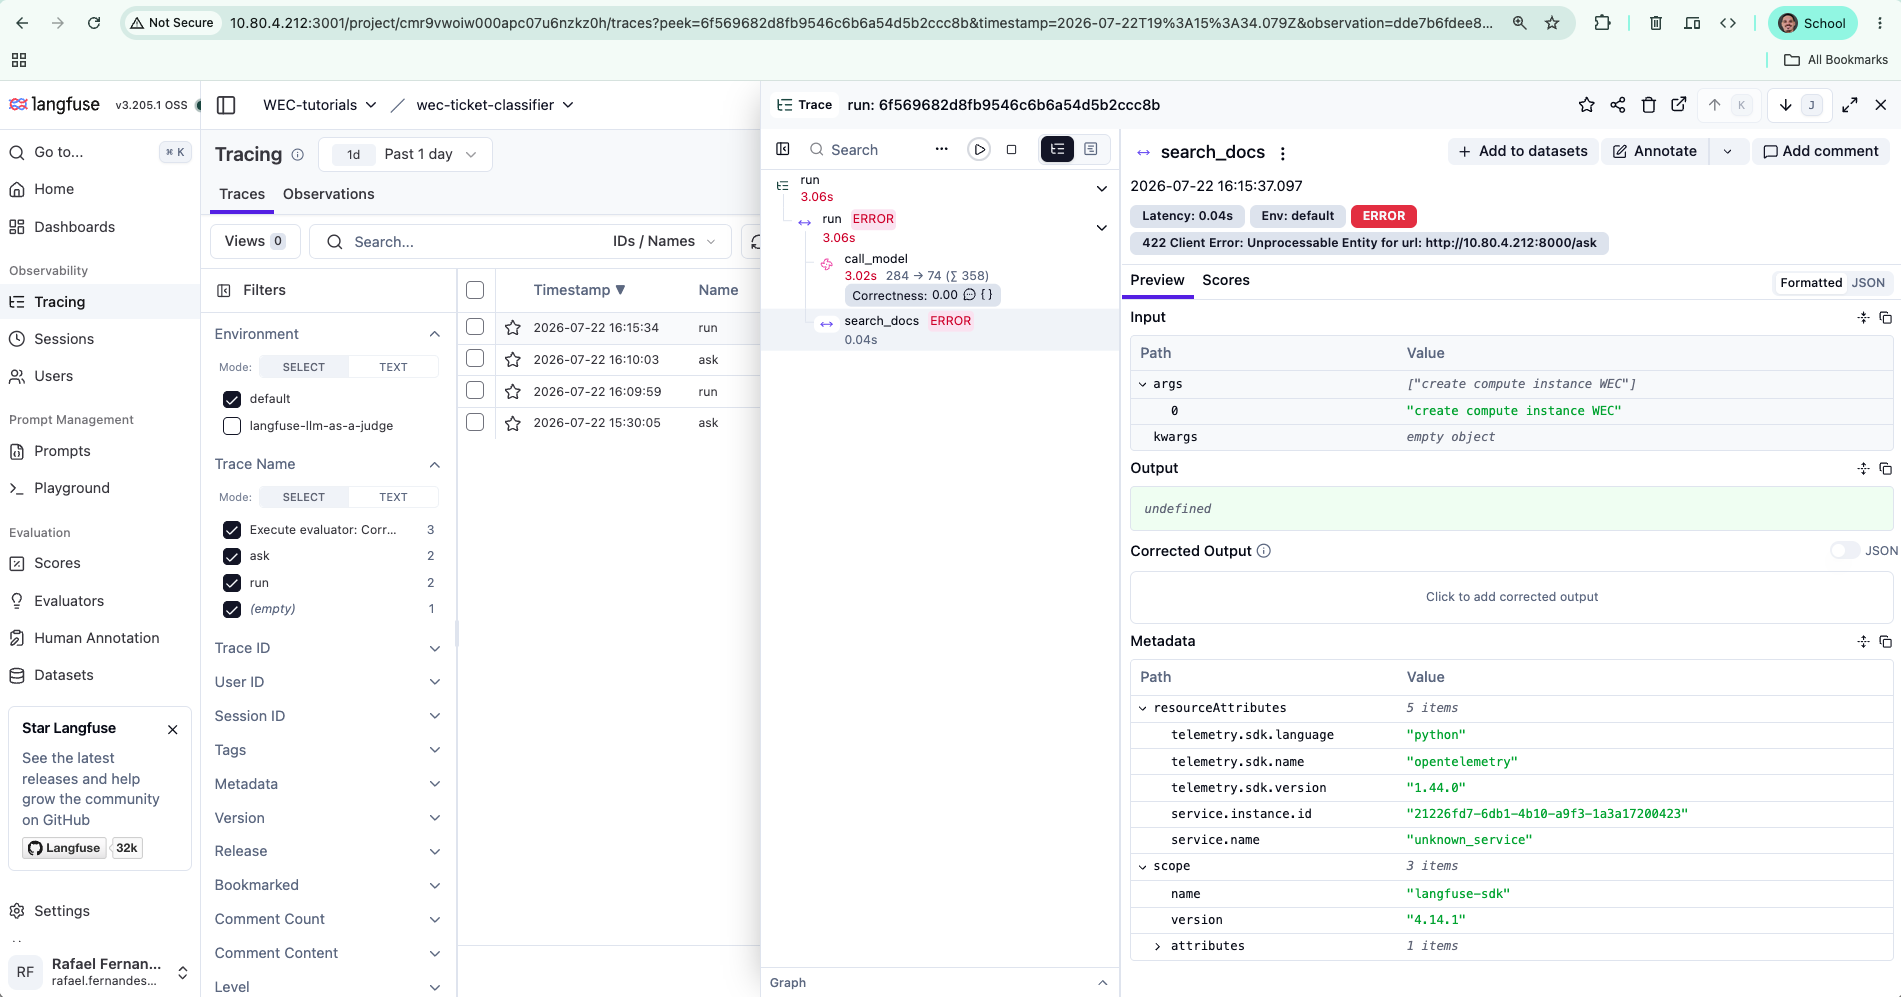The width and height of the screenshot is (1901, 997).
Task: Switch to the Observations tab
Action: pos(328,194)
